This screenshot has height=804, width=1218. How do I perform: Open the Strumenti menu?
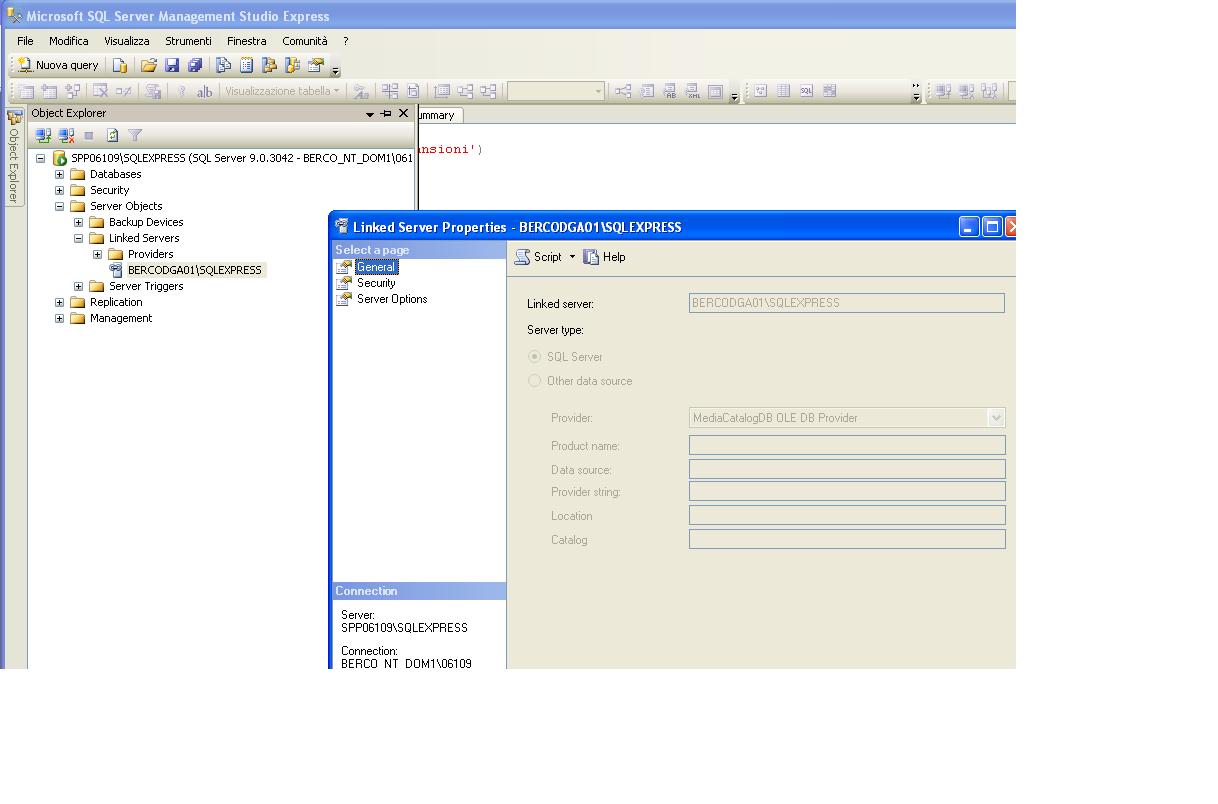[x=188, y=41]
